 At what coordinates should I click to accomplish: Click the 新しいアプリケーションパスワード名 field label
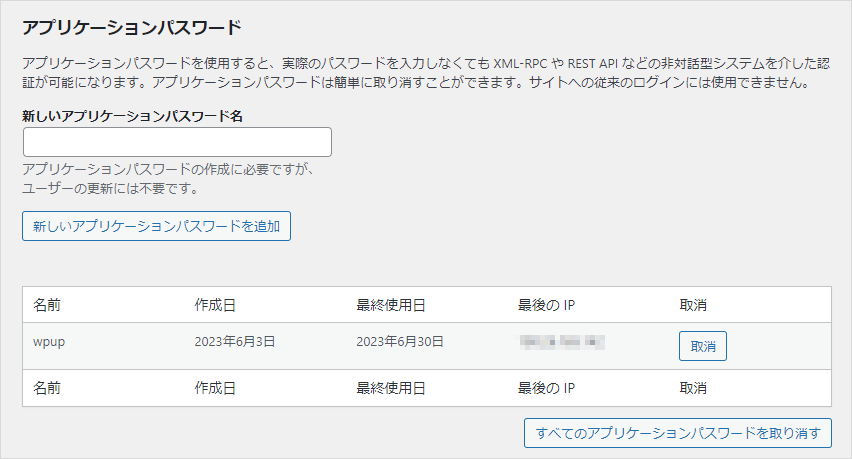point(132,116)
